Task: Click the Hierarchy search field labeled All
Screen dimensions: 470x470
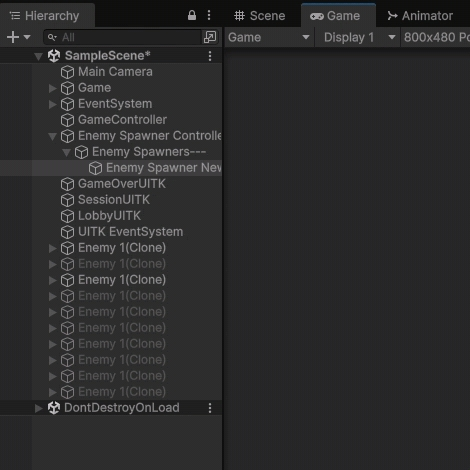Action: (122, 37)
